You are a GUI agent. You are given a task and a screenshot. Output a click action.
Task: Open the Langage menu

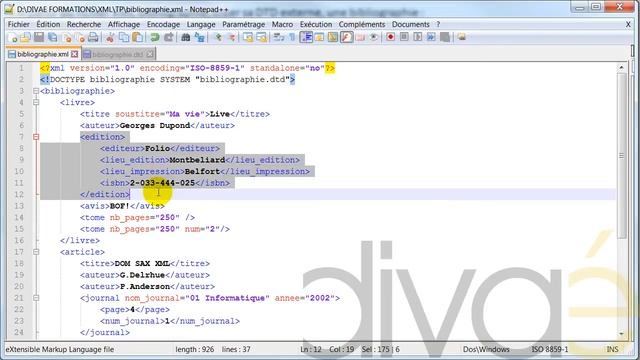pos(201,24)
